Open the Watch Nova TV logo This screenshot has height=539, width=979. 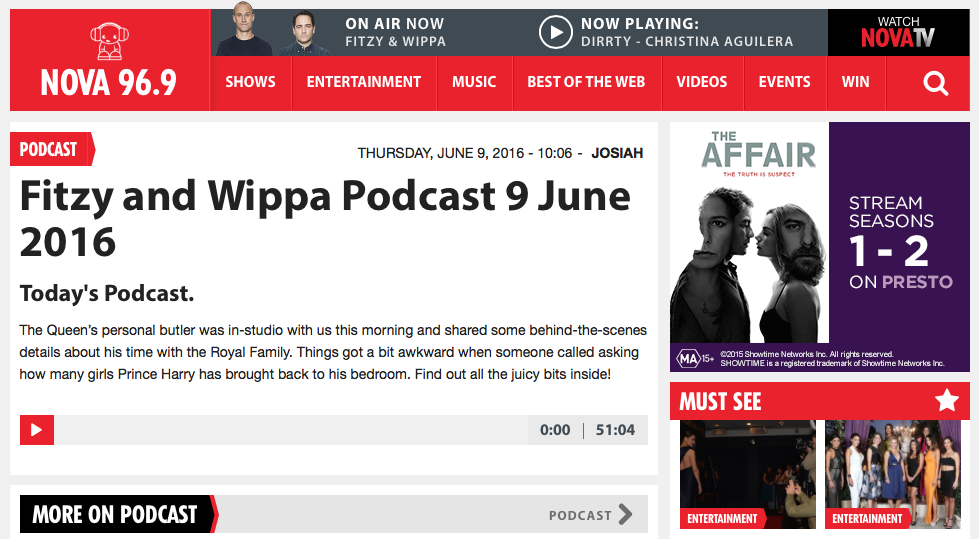click(898, 32)
